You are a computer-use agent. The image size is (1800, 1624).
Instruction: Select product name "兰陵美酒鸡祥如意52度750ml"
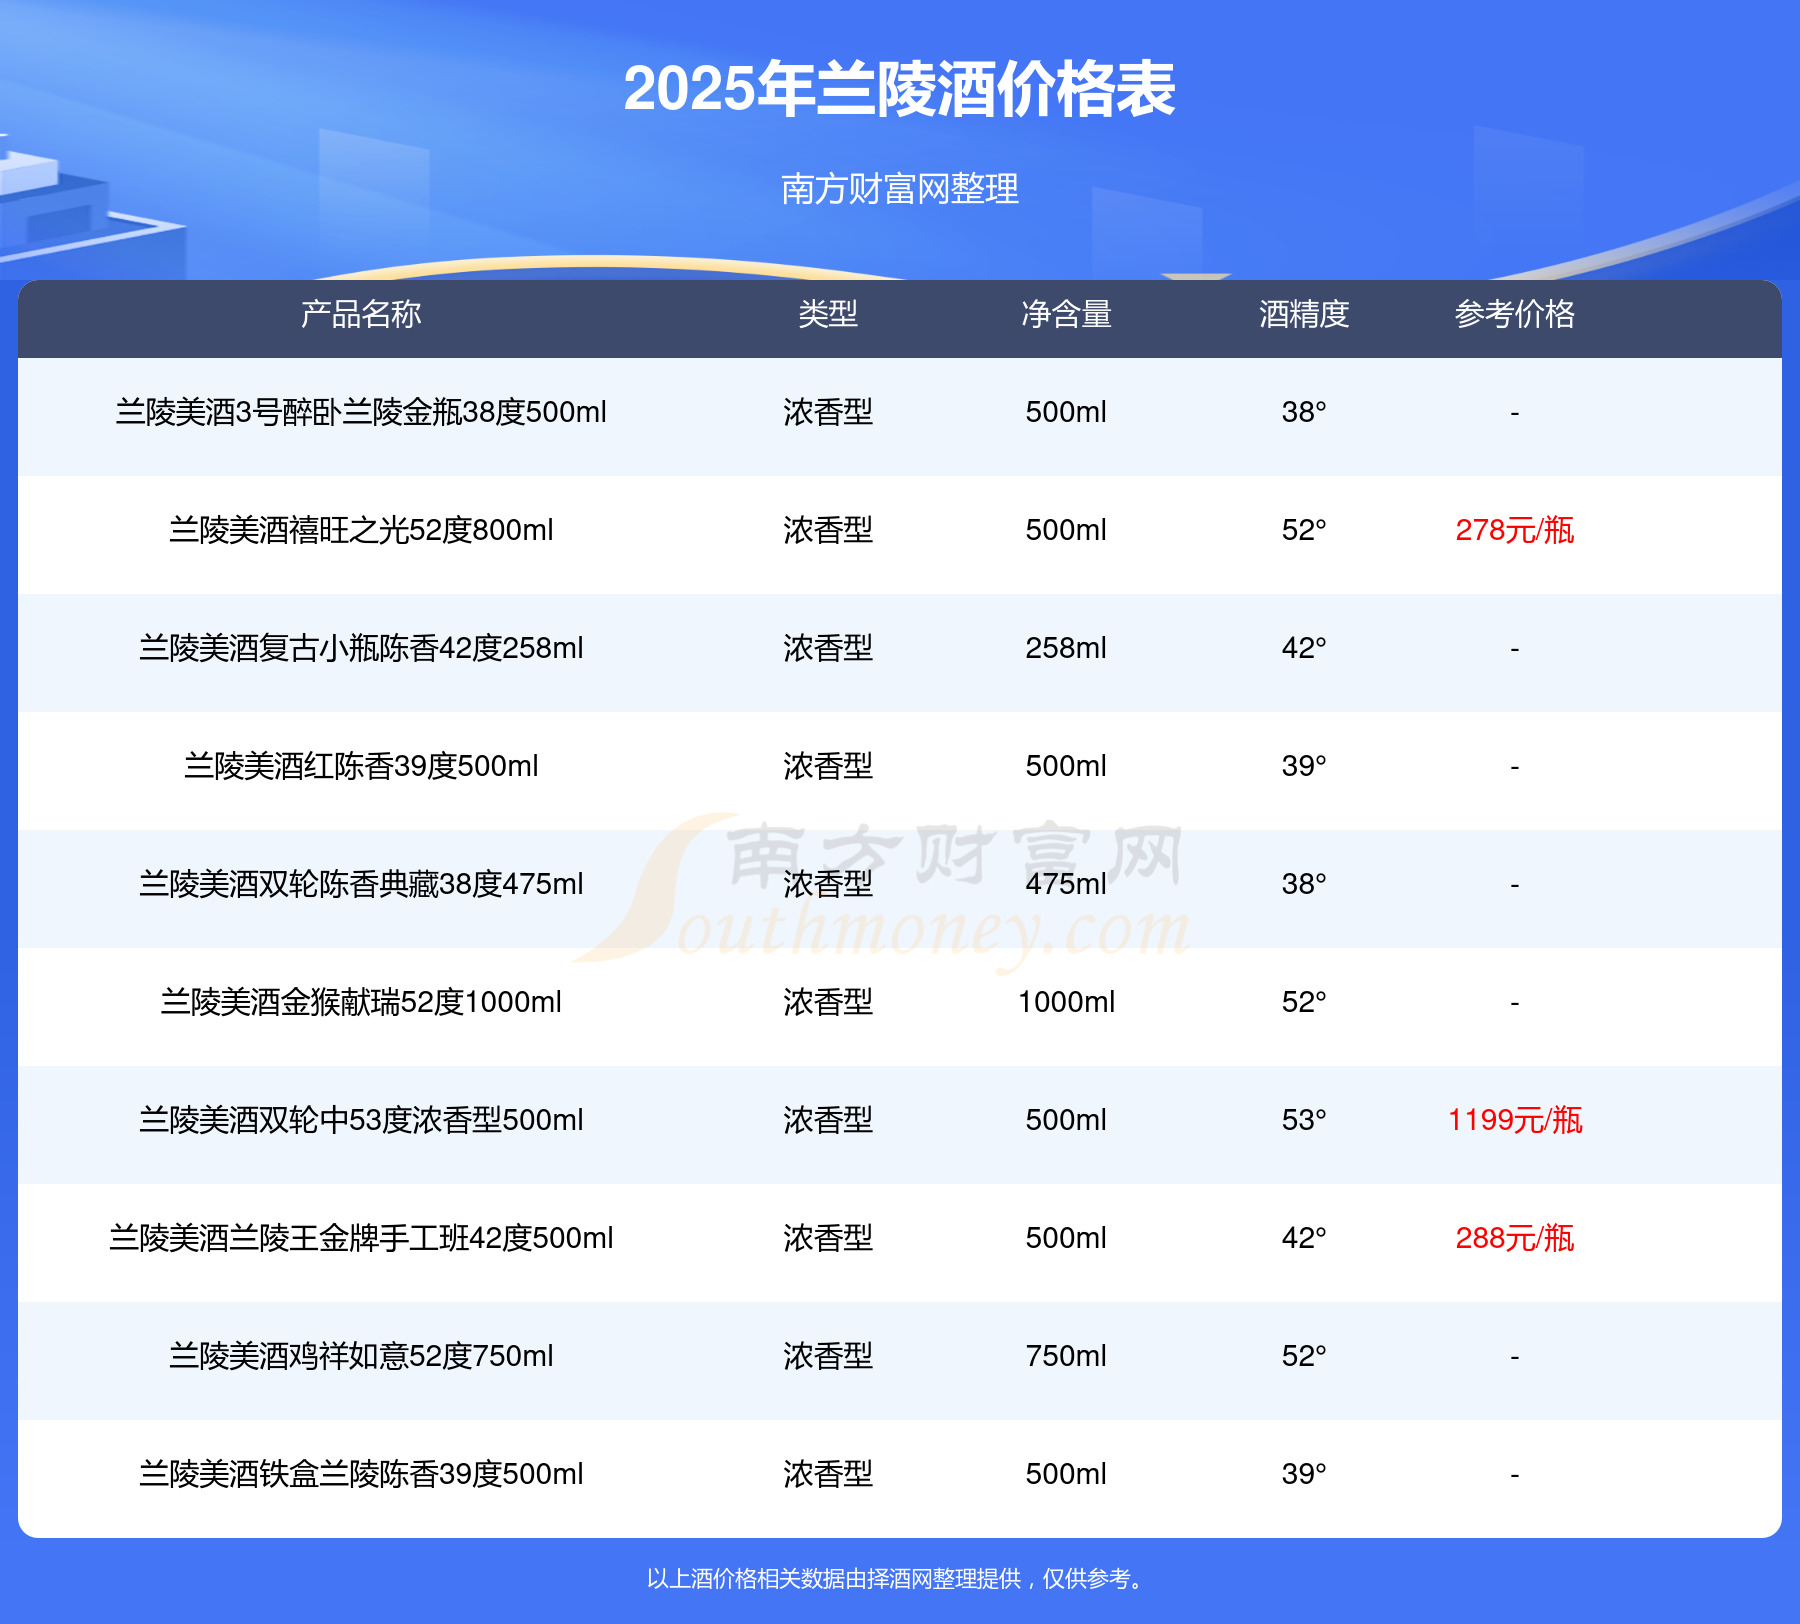point(361,1356)
